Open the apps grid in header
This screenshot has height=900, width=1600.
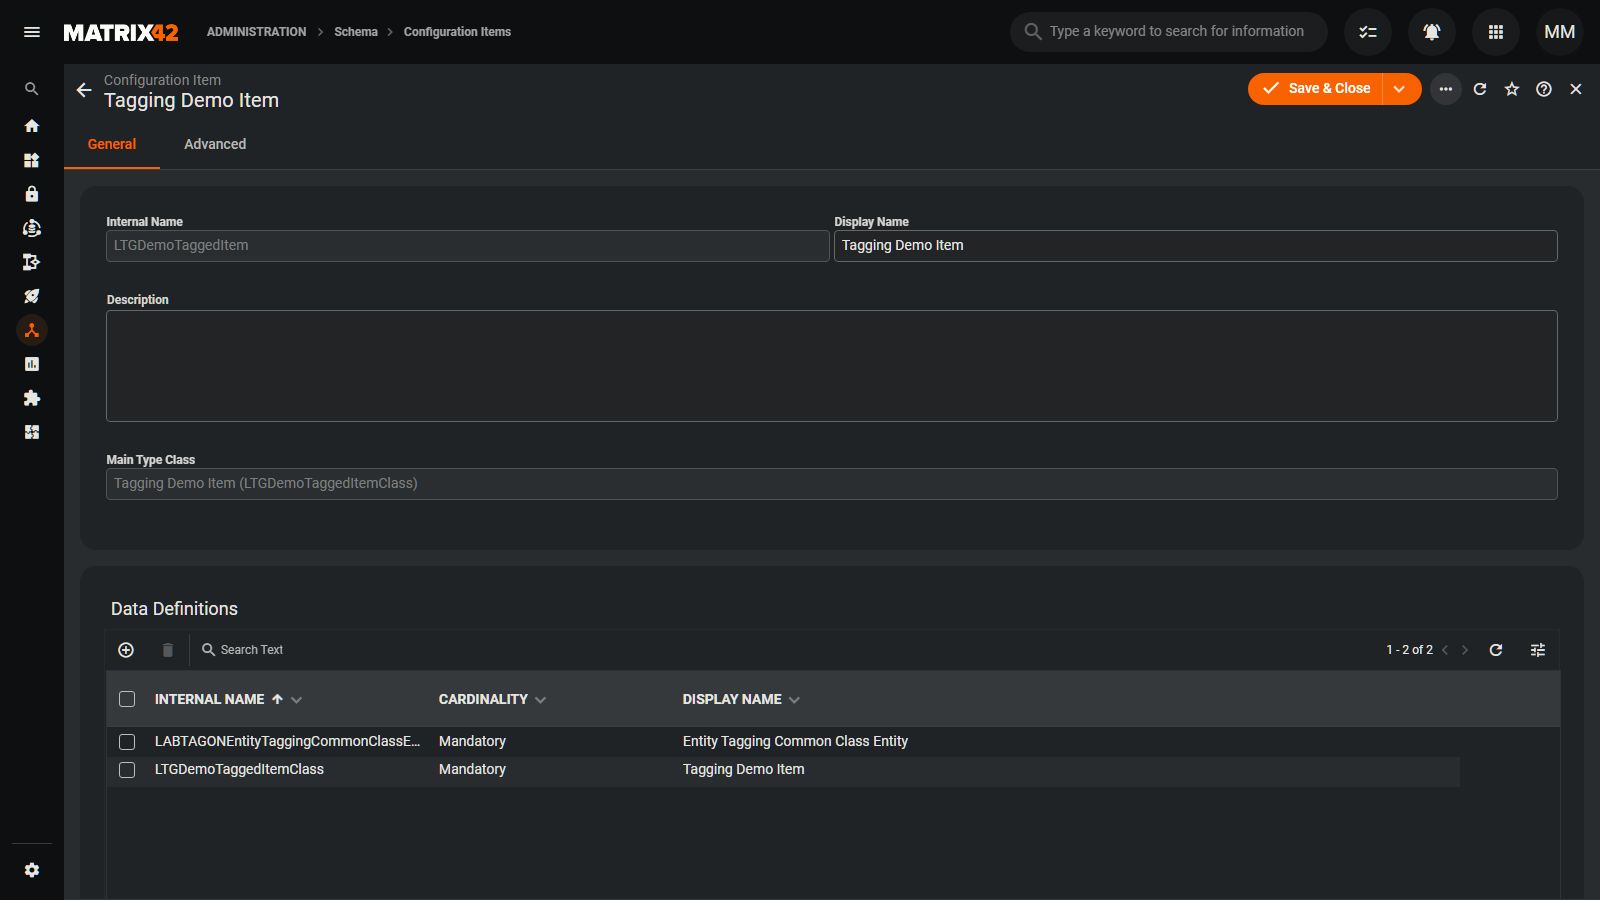[1496, 32]
